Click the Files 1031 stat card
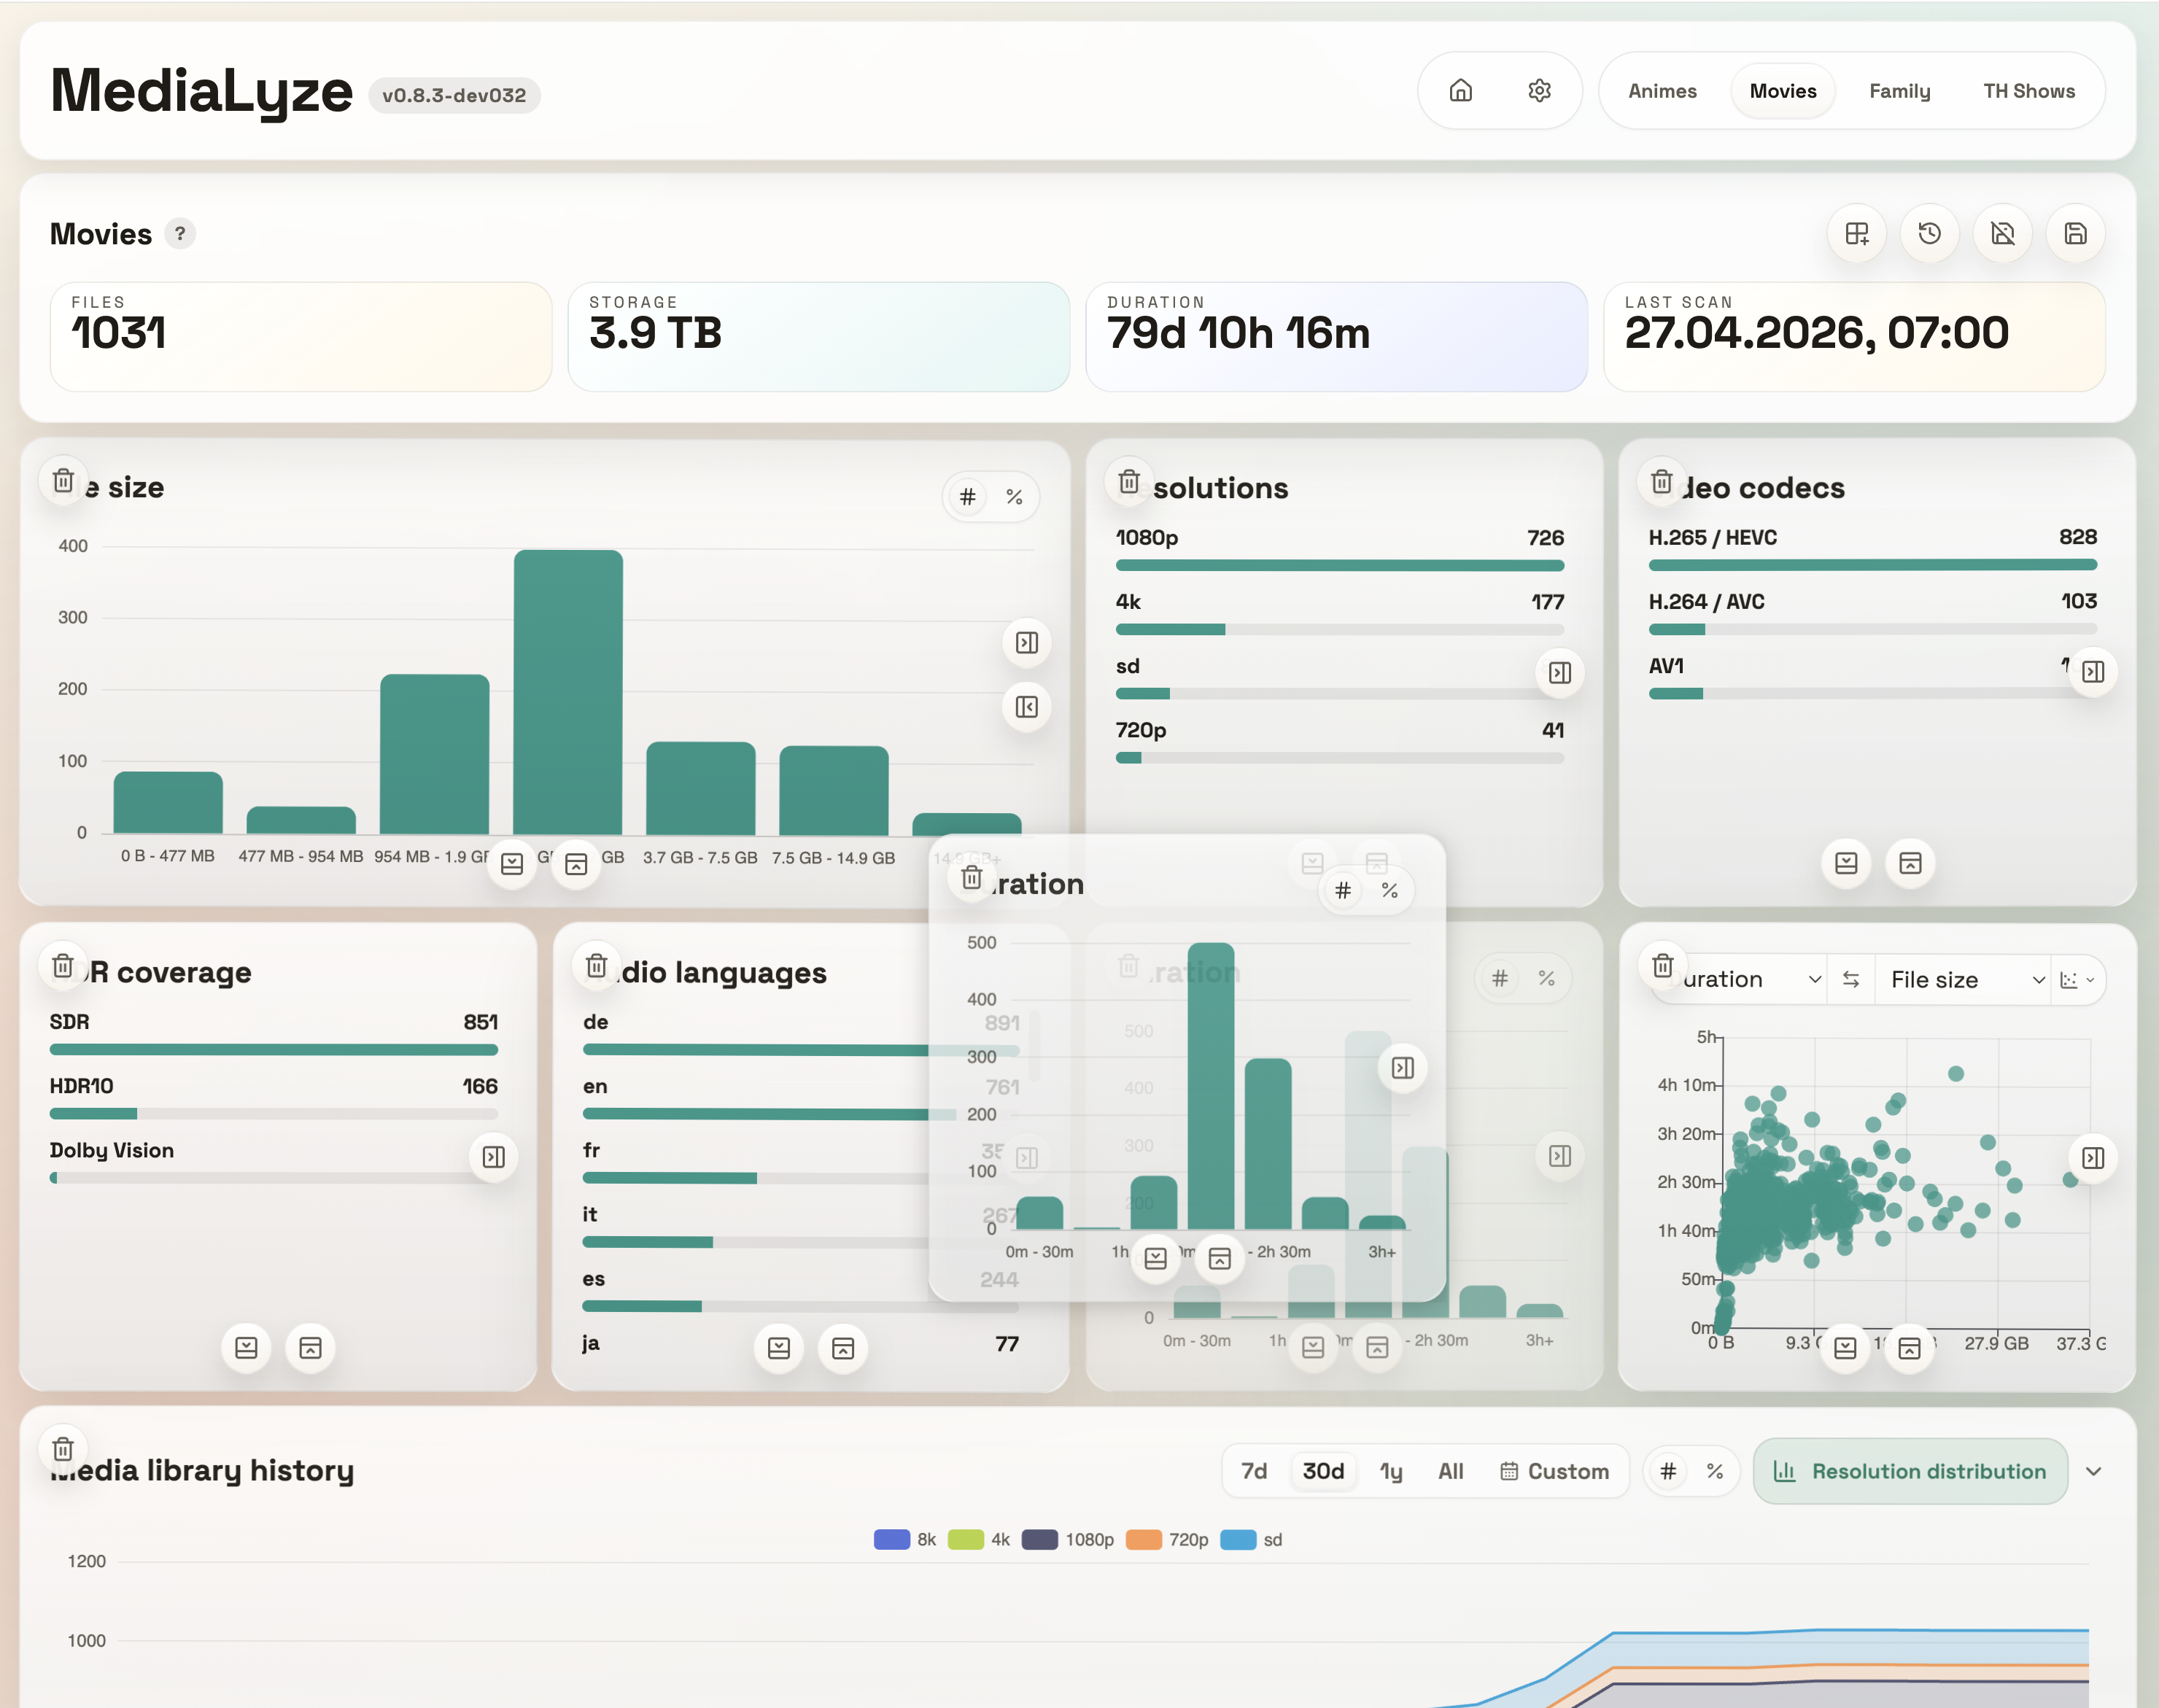 (301, 337)
